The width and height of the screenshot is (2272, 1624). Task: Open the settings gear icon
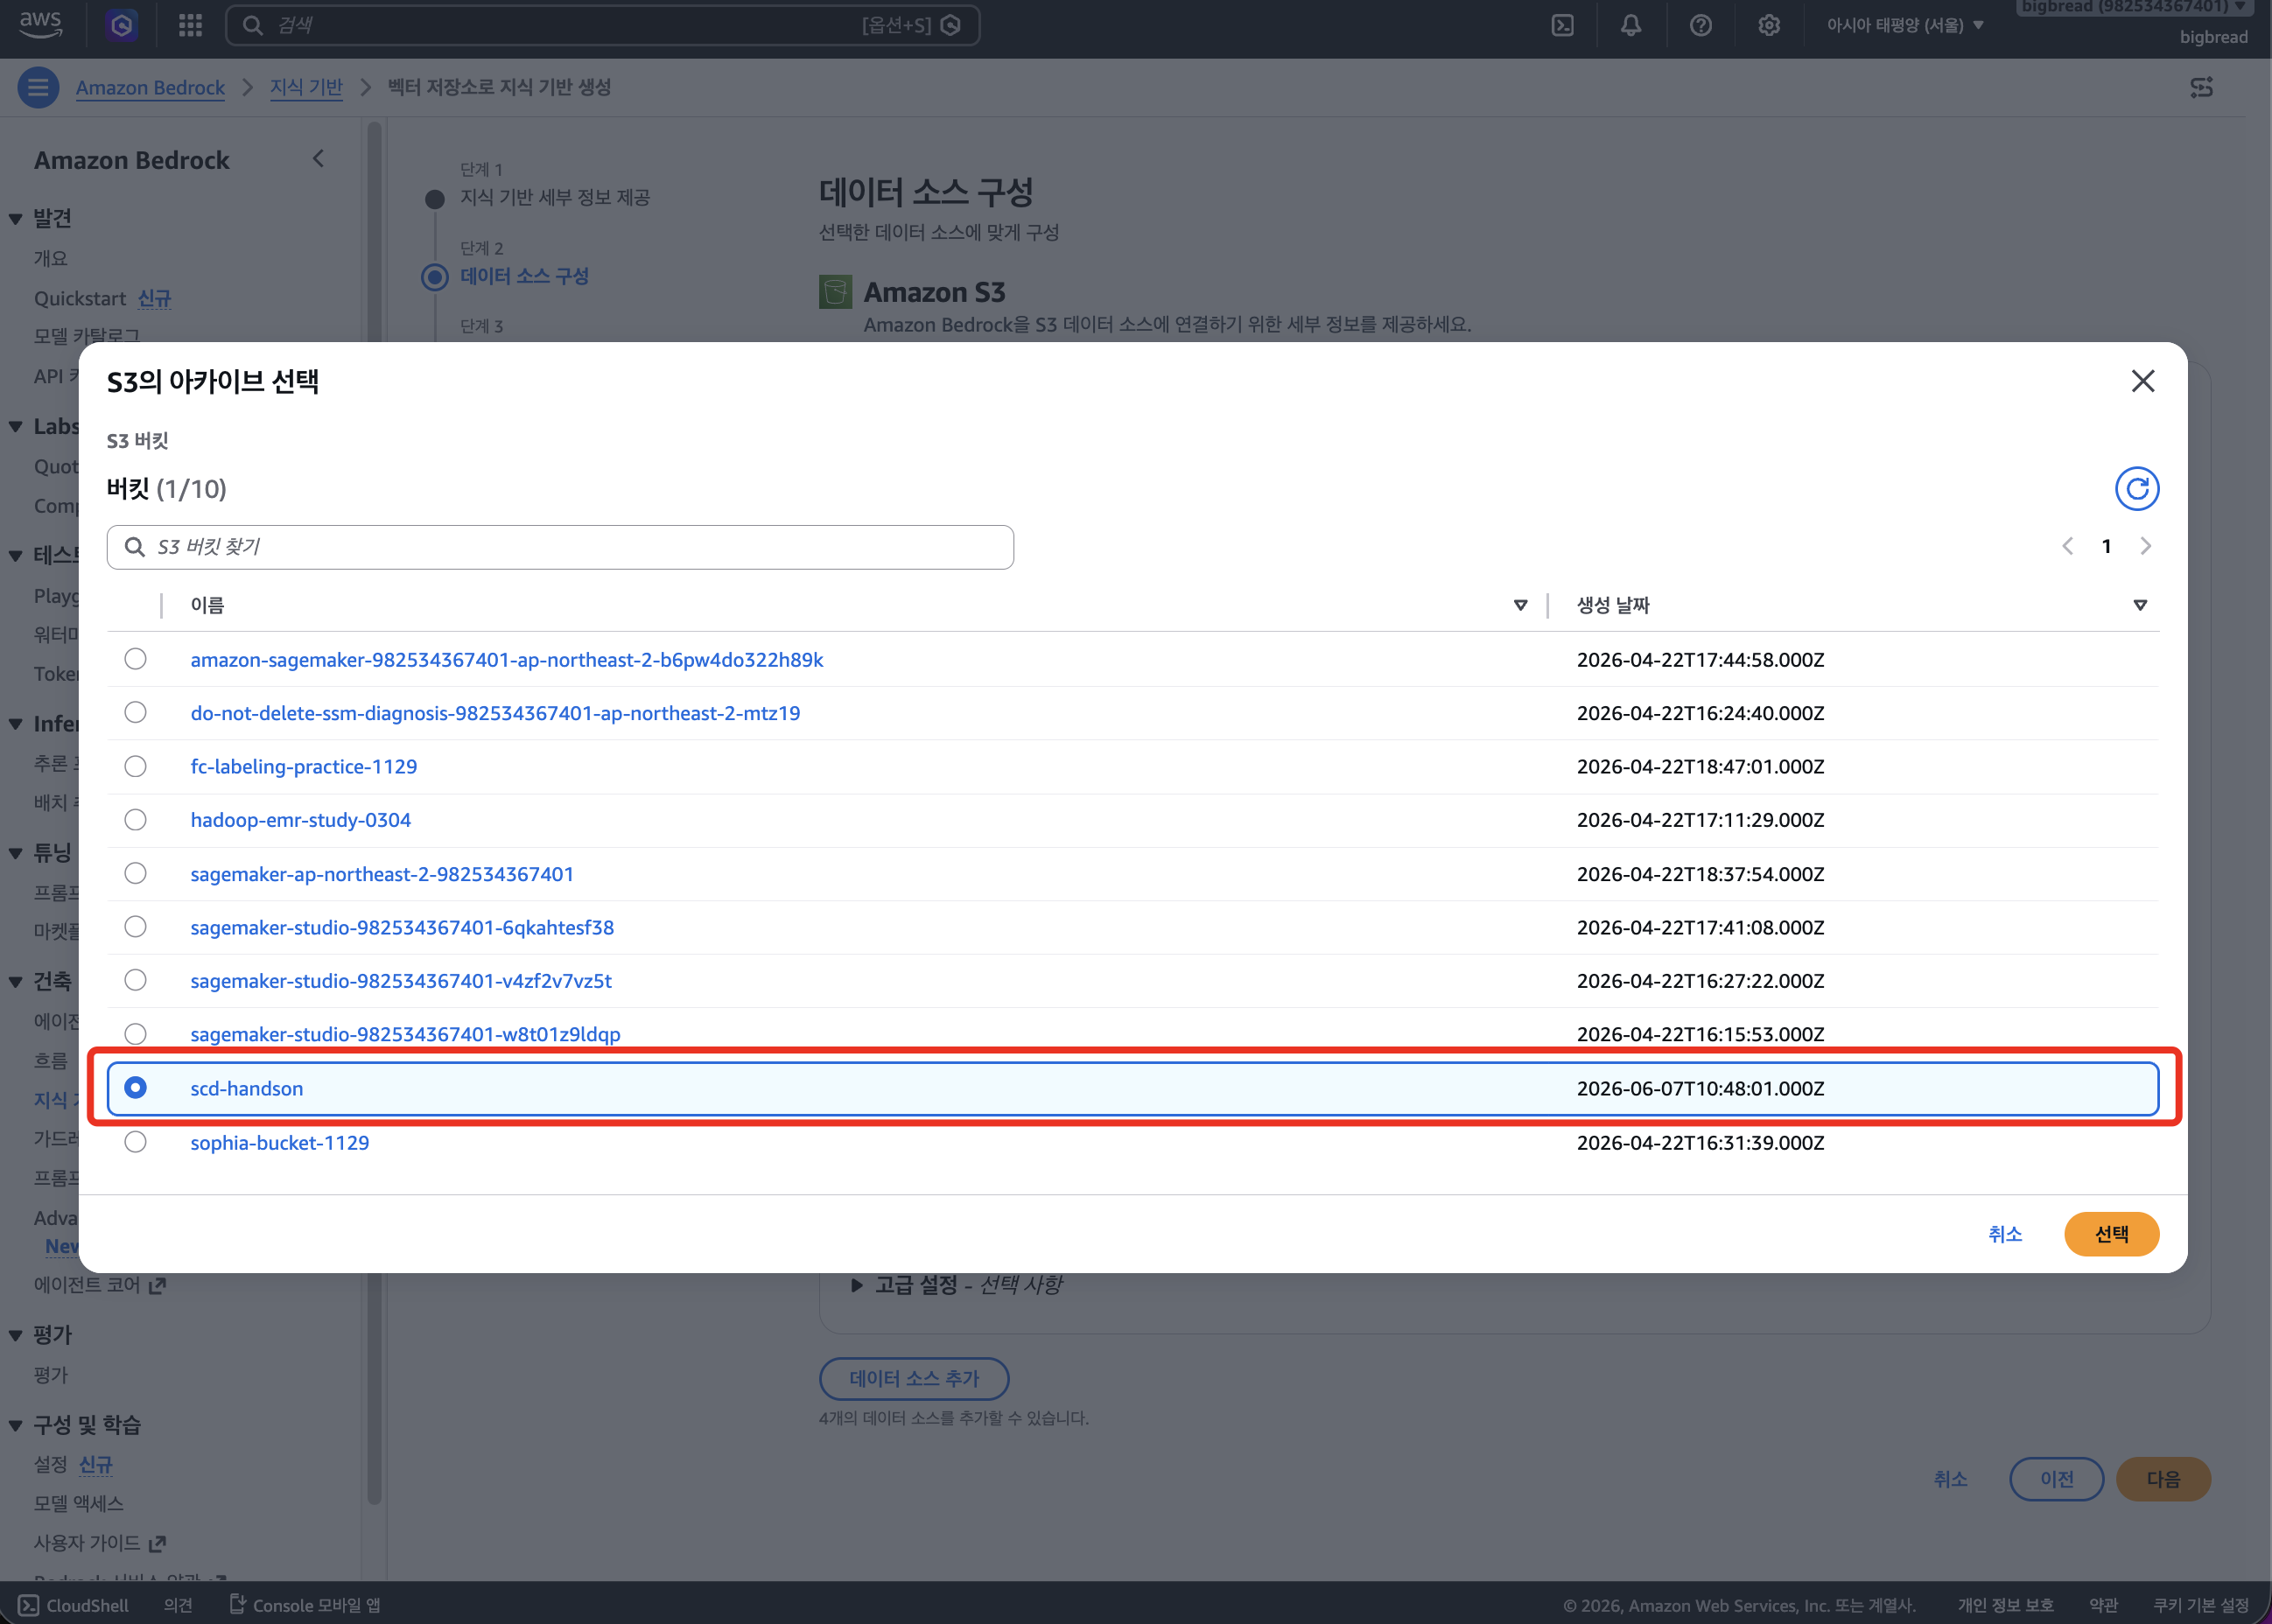click(1769, 25)
